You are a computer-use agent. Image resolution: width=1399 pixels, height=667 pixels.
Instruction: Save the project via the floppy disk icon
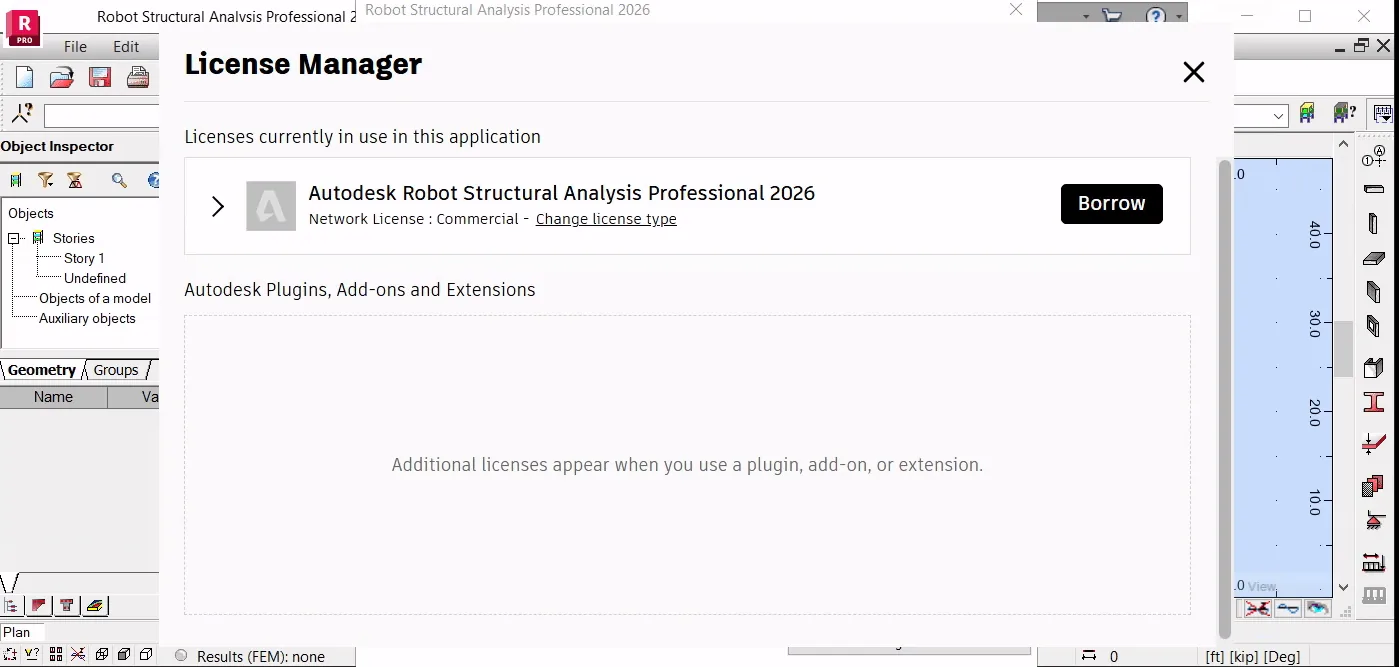click(x=100, y=77)
